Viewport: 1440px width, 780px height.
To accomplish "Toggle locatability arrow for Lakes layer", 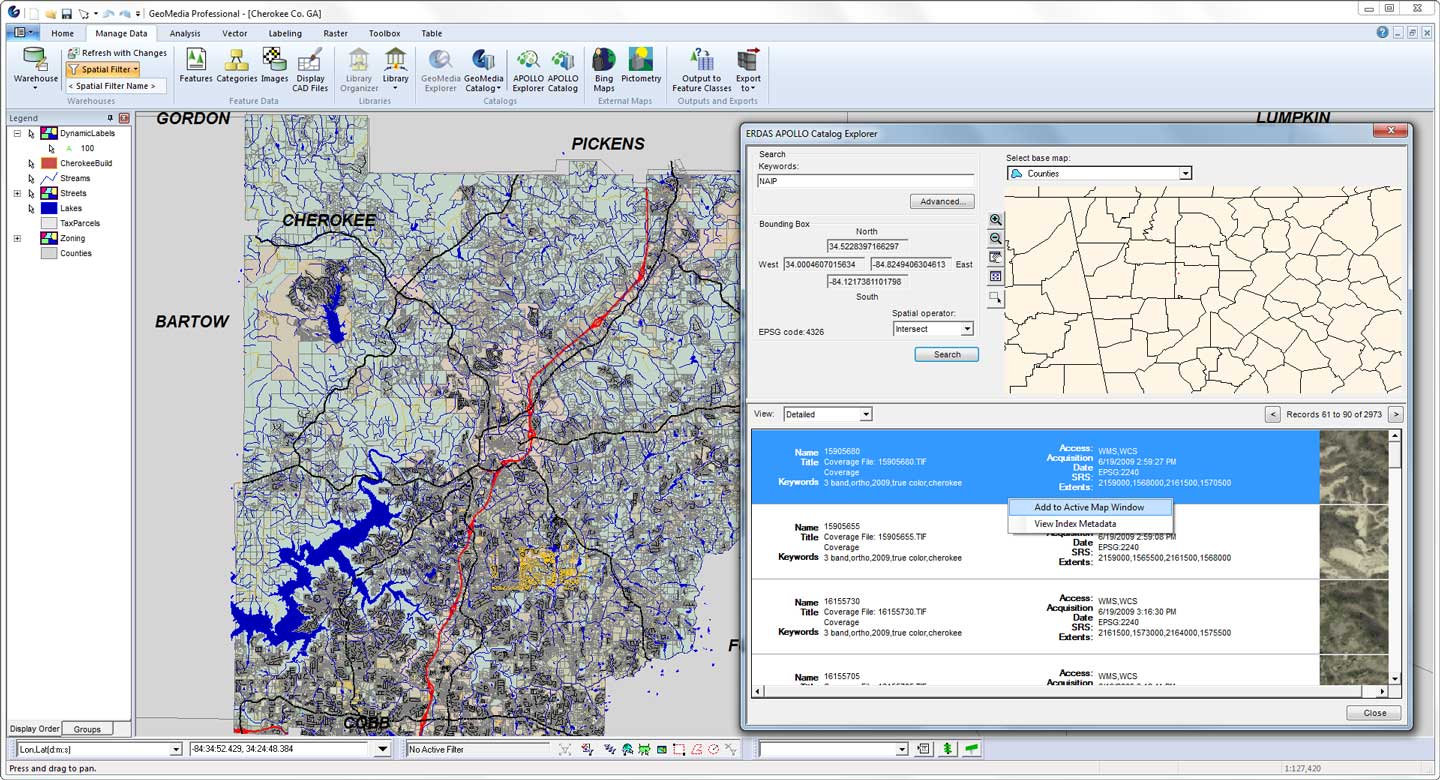I will [x=31, y=208].
